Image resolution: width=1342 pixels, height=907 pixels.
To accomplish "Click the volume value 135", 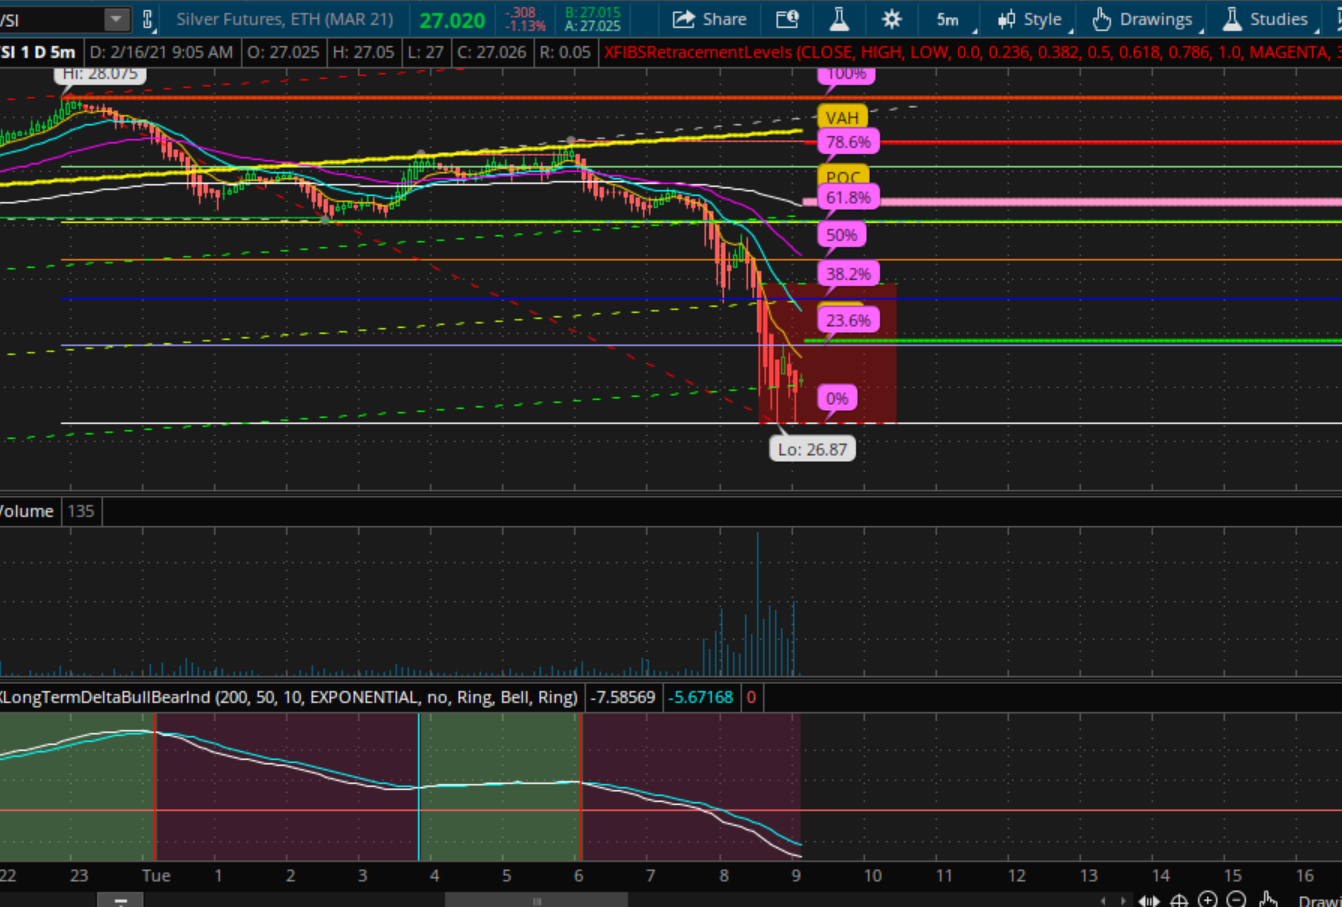I will pos(81,511).
